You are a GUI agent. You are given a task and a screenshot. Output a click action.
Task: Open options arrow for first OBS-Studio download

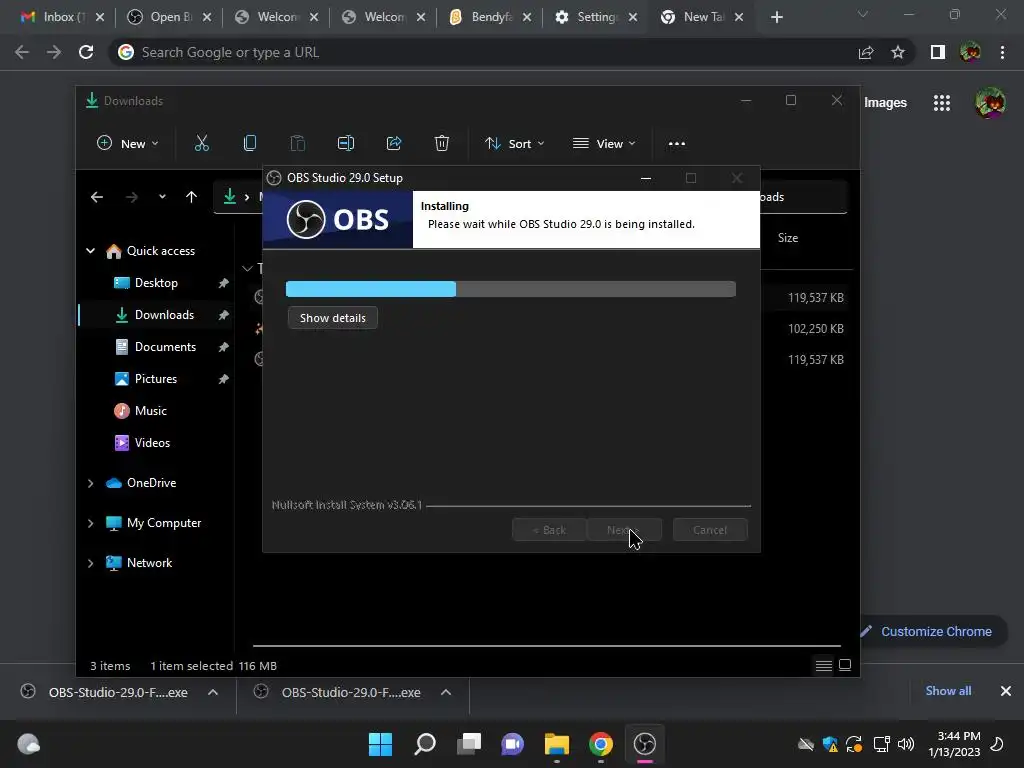[x=213, y=692]
